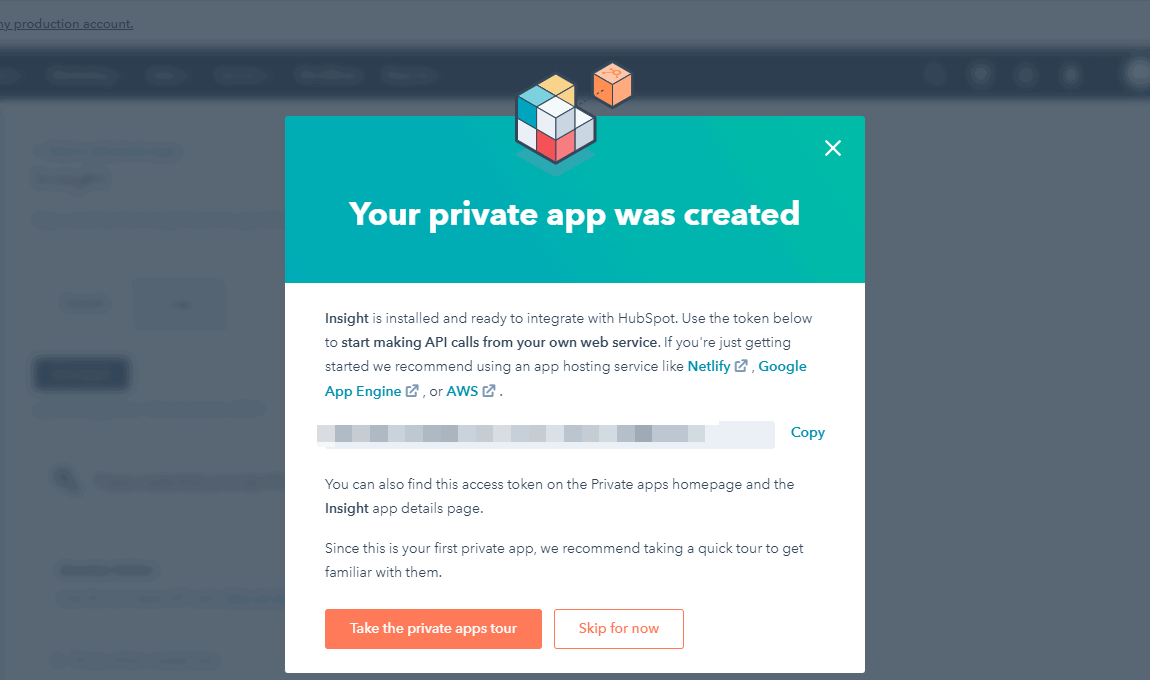The image size is (1150, 680).
Task: Click the Take the private apps tour button
Action: coord(433,629)
